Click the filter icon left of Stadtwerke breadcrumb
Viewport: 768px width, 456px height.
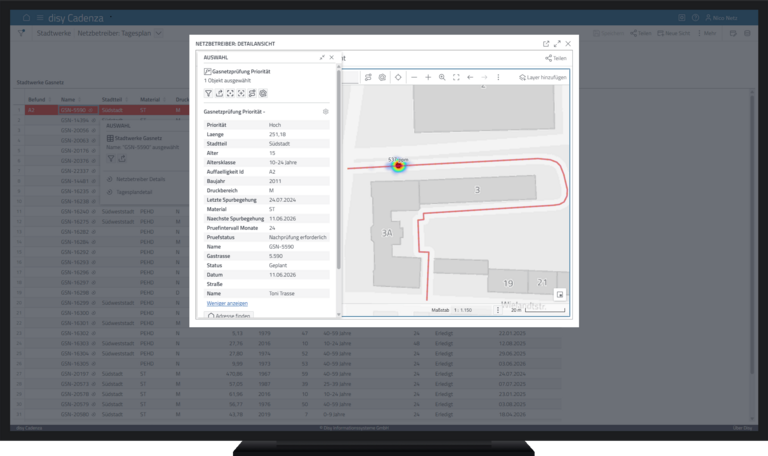(21, 33)
